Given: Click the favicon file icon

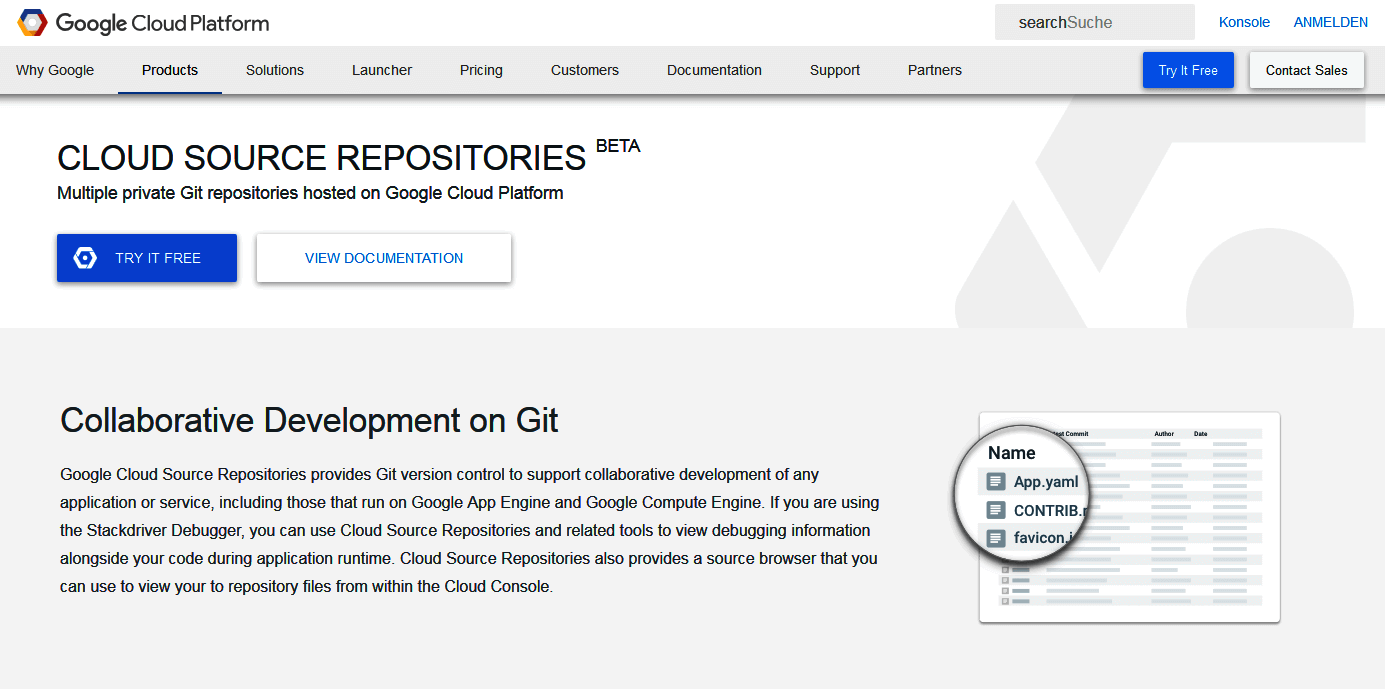Looking at the screenshot, I should coord(995,537).
